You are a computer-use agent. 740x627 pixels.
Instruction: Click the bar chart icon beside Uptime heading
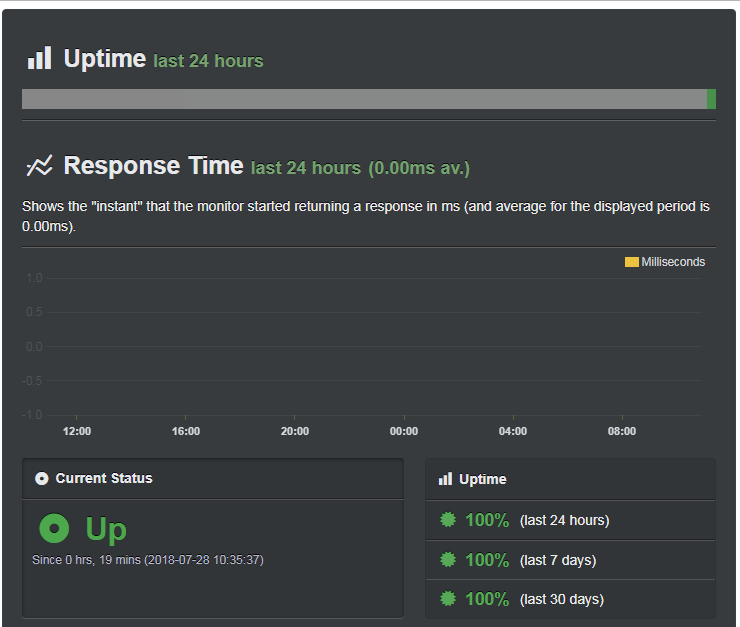pos(40,58)
